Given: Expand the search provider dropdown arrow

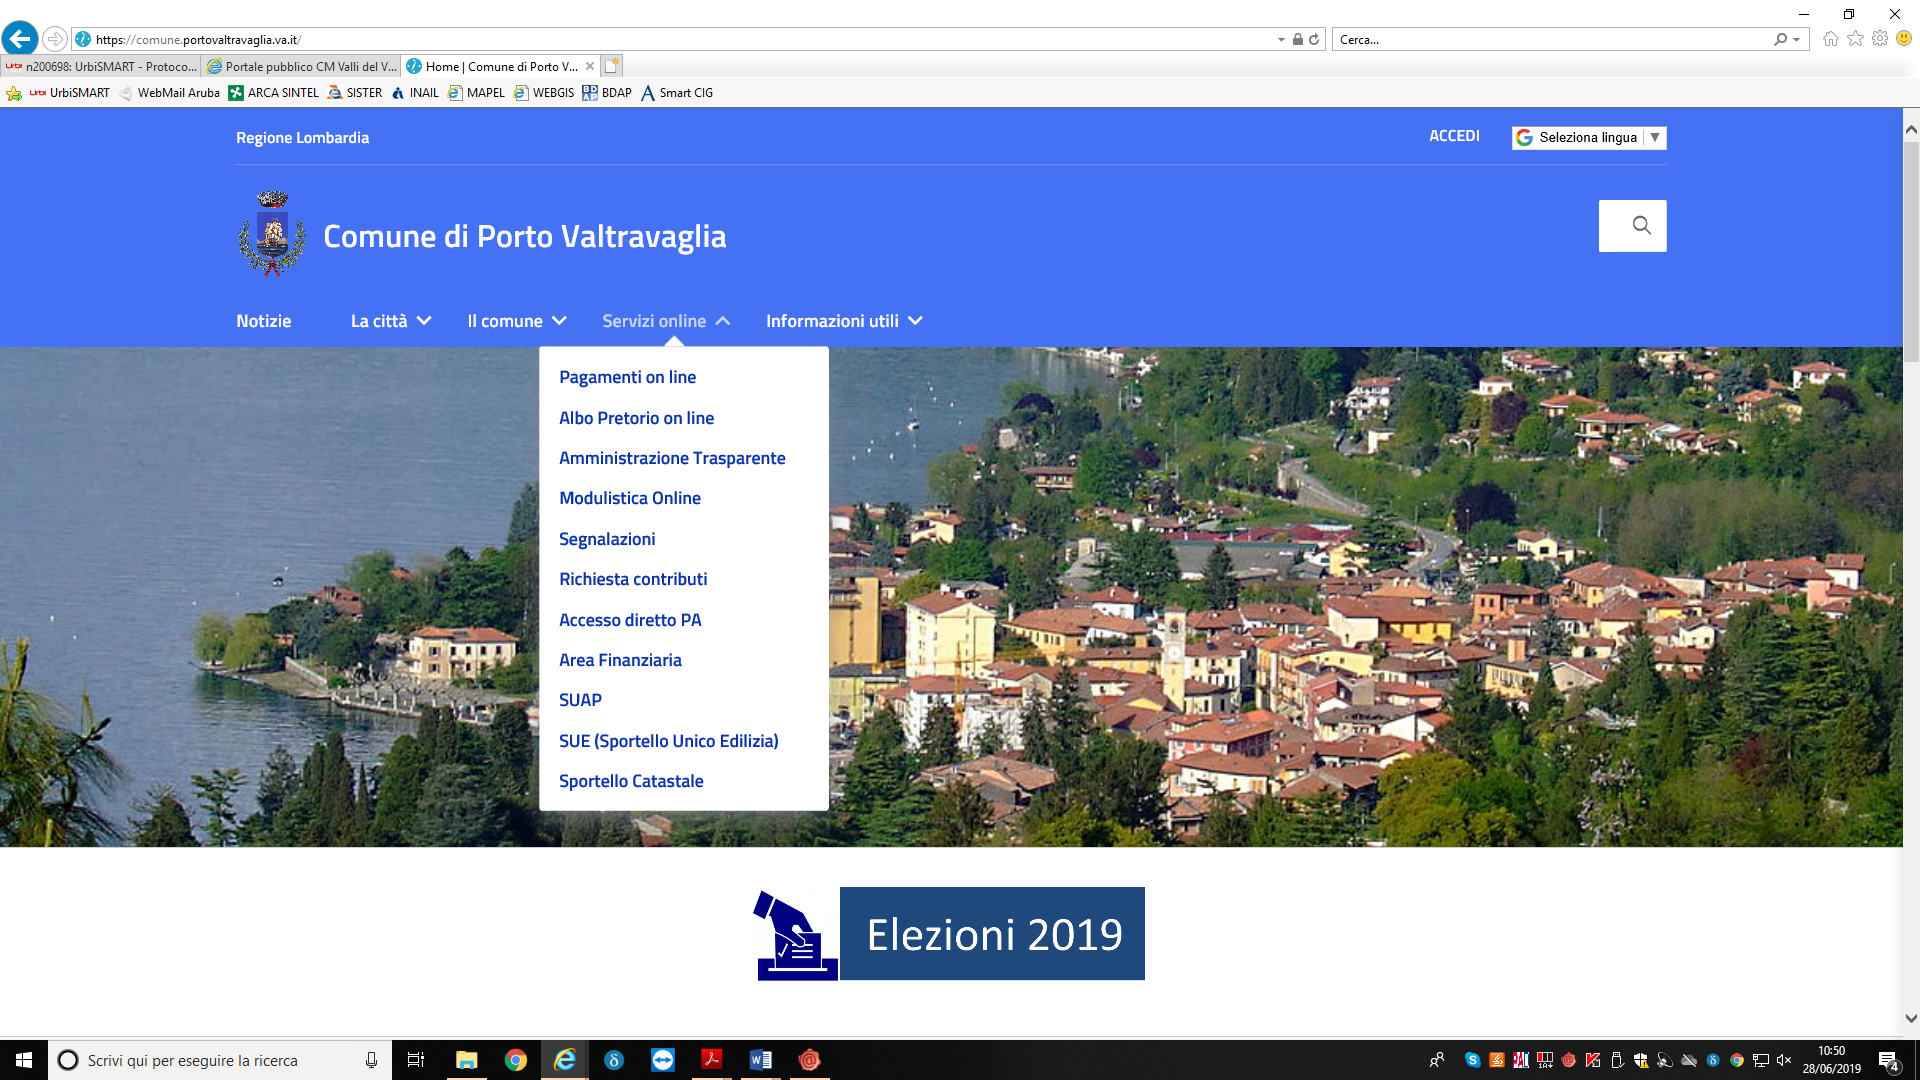Looking at the screenshot, I should pos(1797,40).
